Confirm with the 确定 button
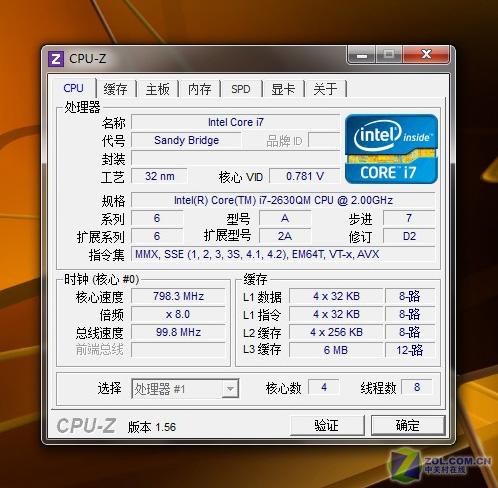The height and width of the screenshot is (488, 498). point(408,426)
